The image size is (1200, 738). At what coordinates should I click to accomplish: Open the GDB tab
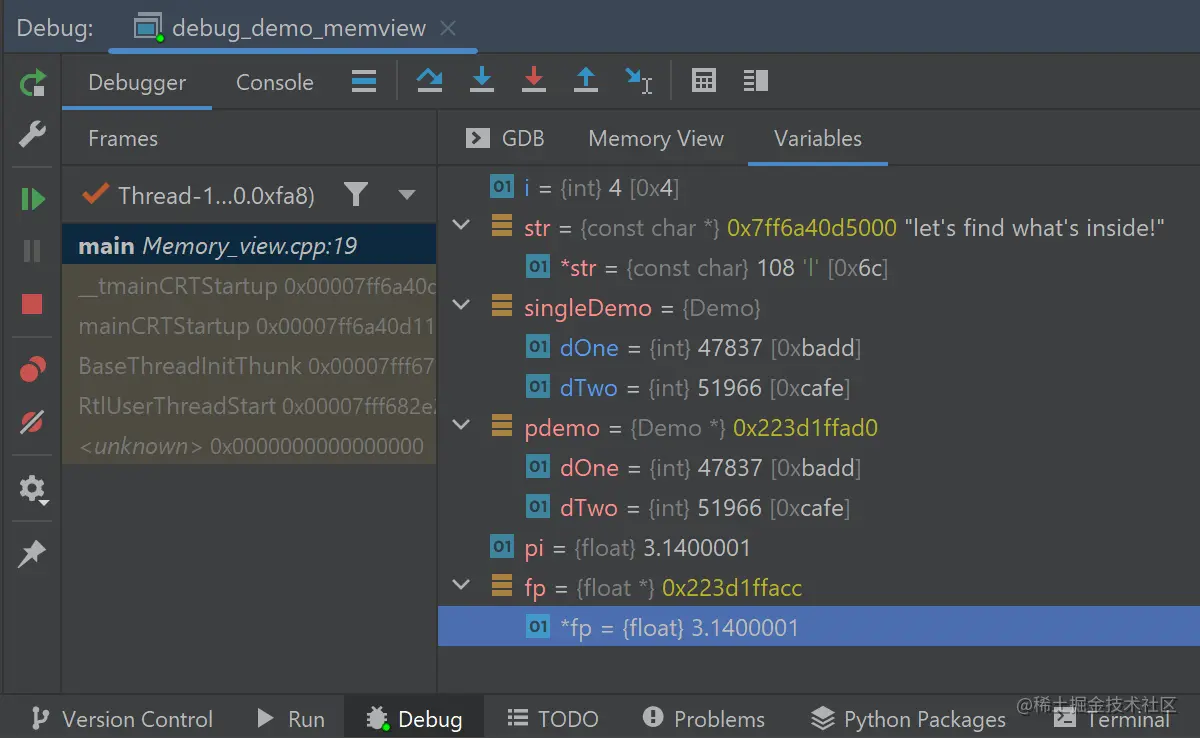click(x=506, y=139)
